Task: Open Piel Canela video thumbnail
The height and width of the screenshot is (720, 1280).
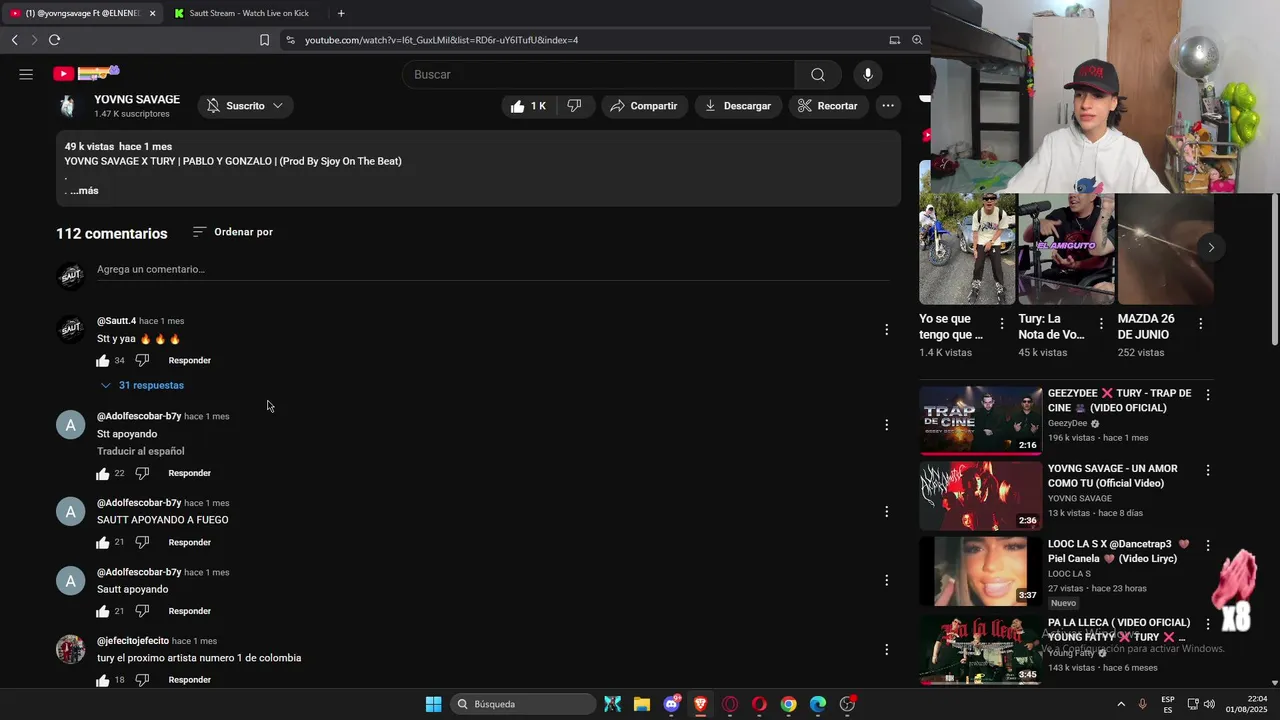Action: point(980,571)
